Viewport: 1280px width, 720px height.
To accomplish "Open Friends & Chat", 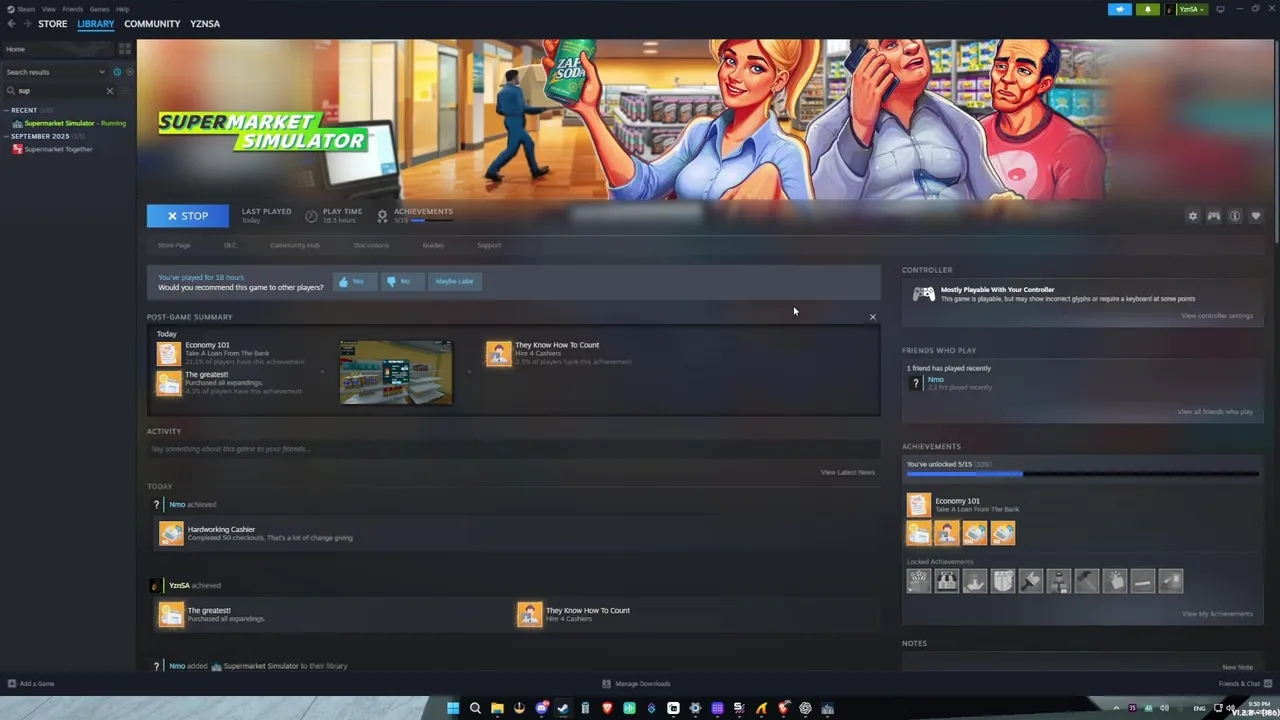I will point(1245,684).
